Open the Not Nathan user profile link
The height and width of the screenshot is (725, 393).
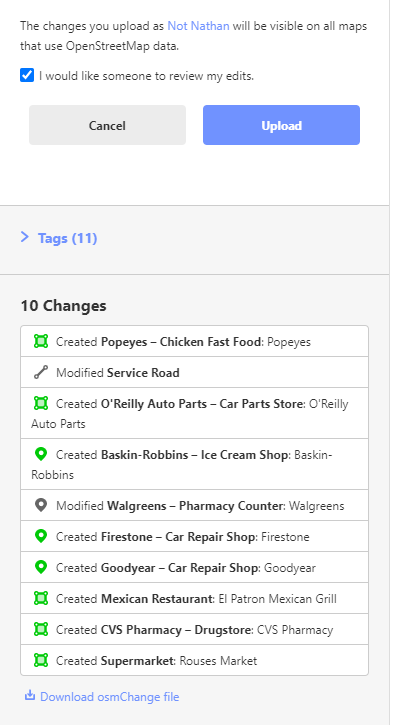click(x=198, y=26)
